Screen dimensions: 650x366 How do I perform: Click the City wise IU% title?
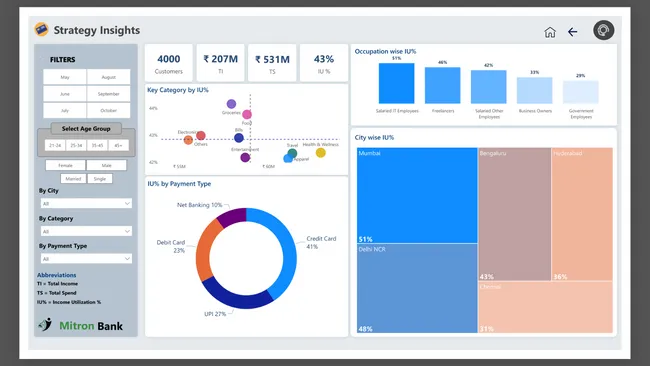374,138
